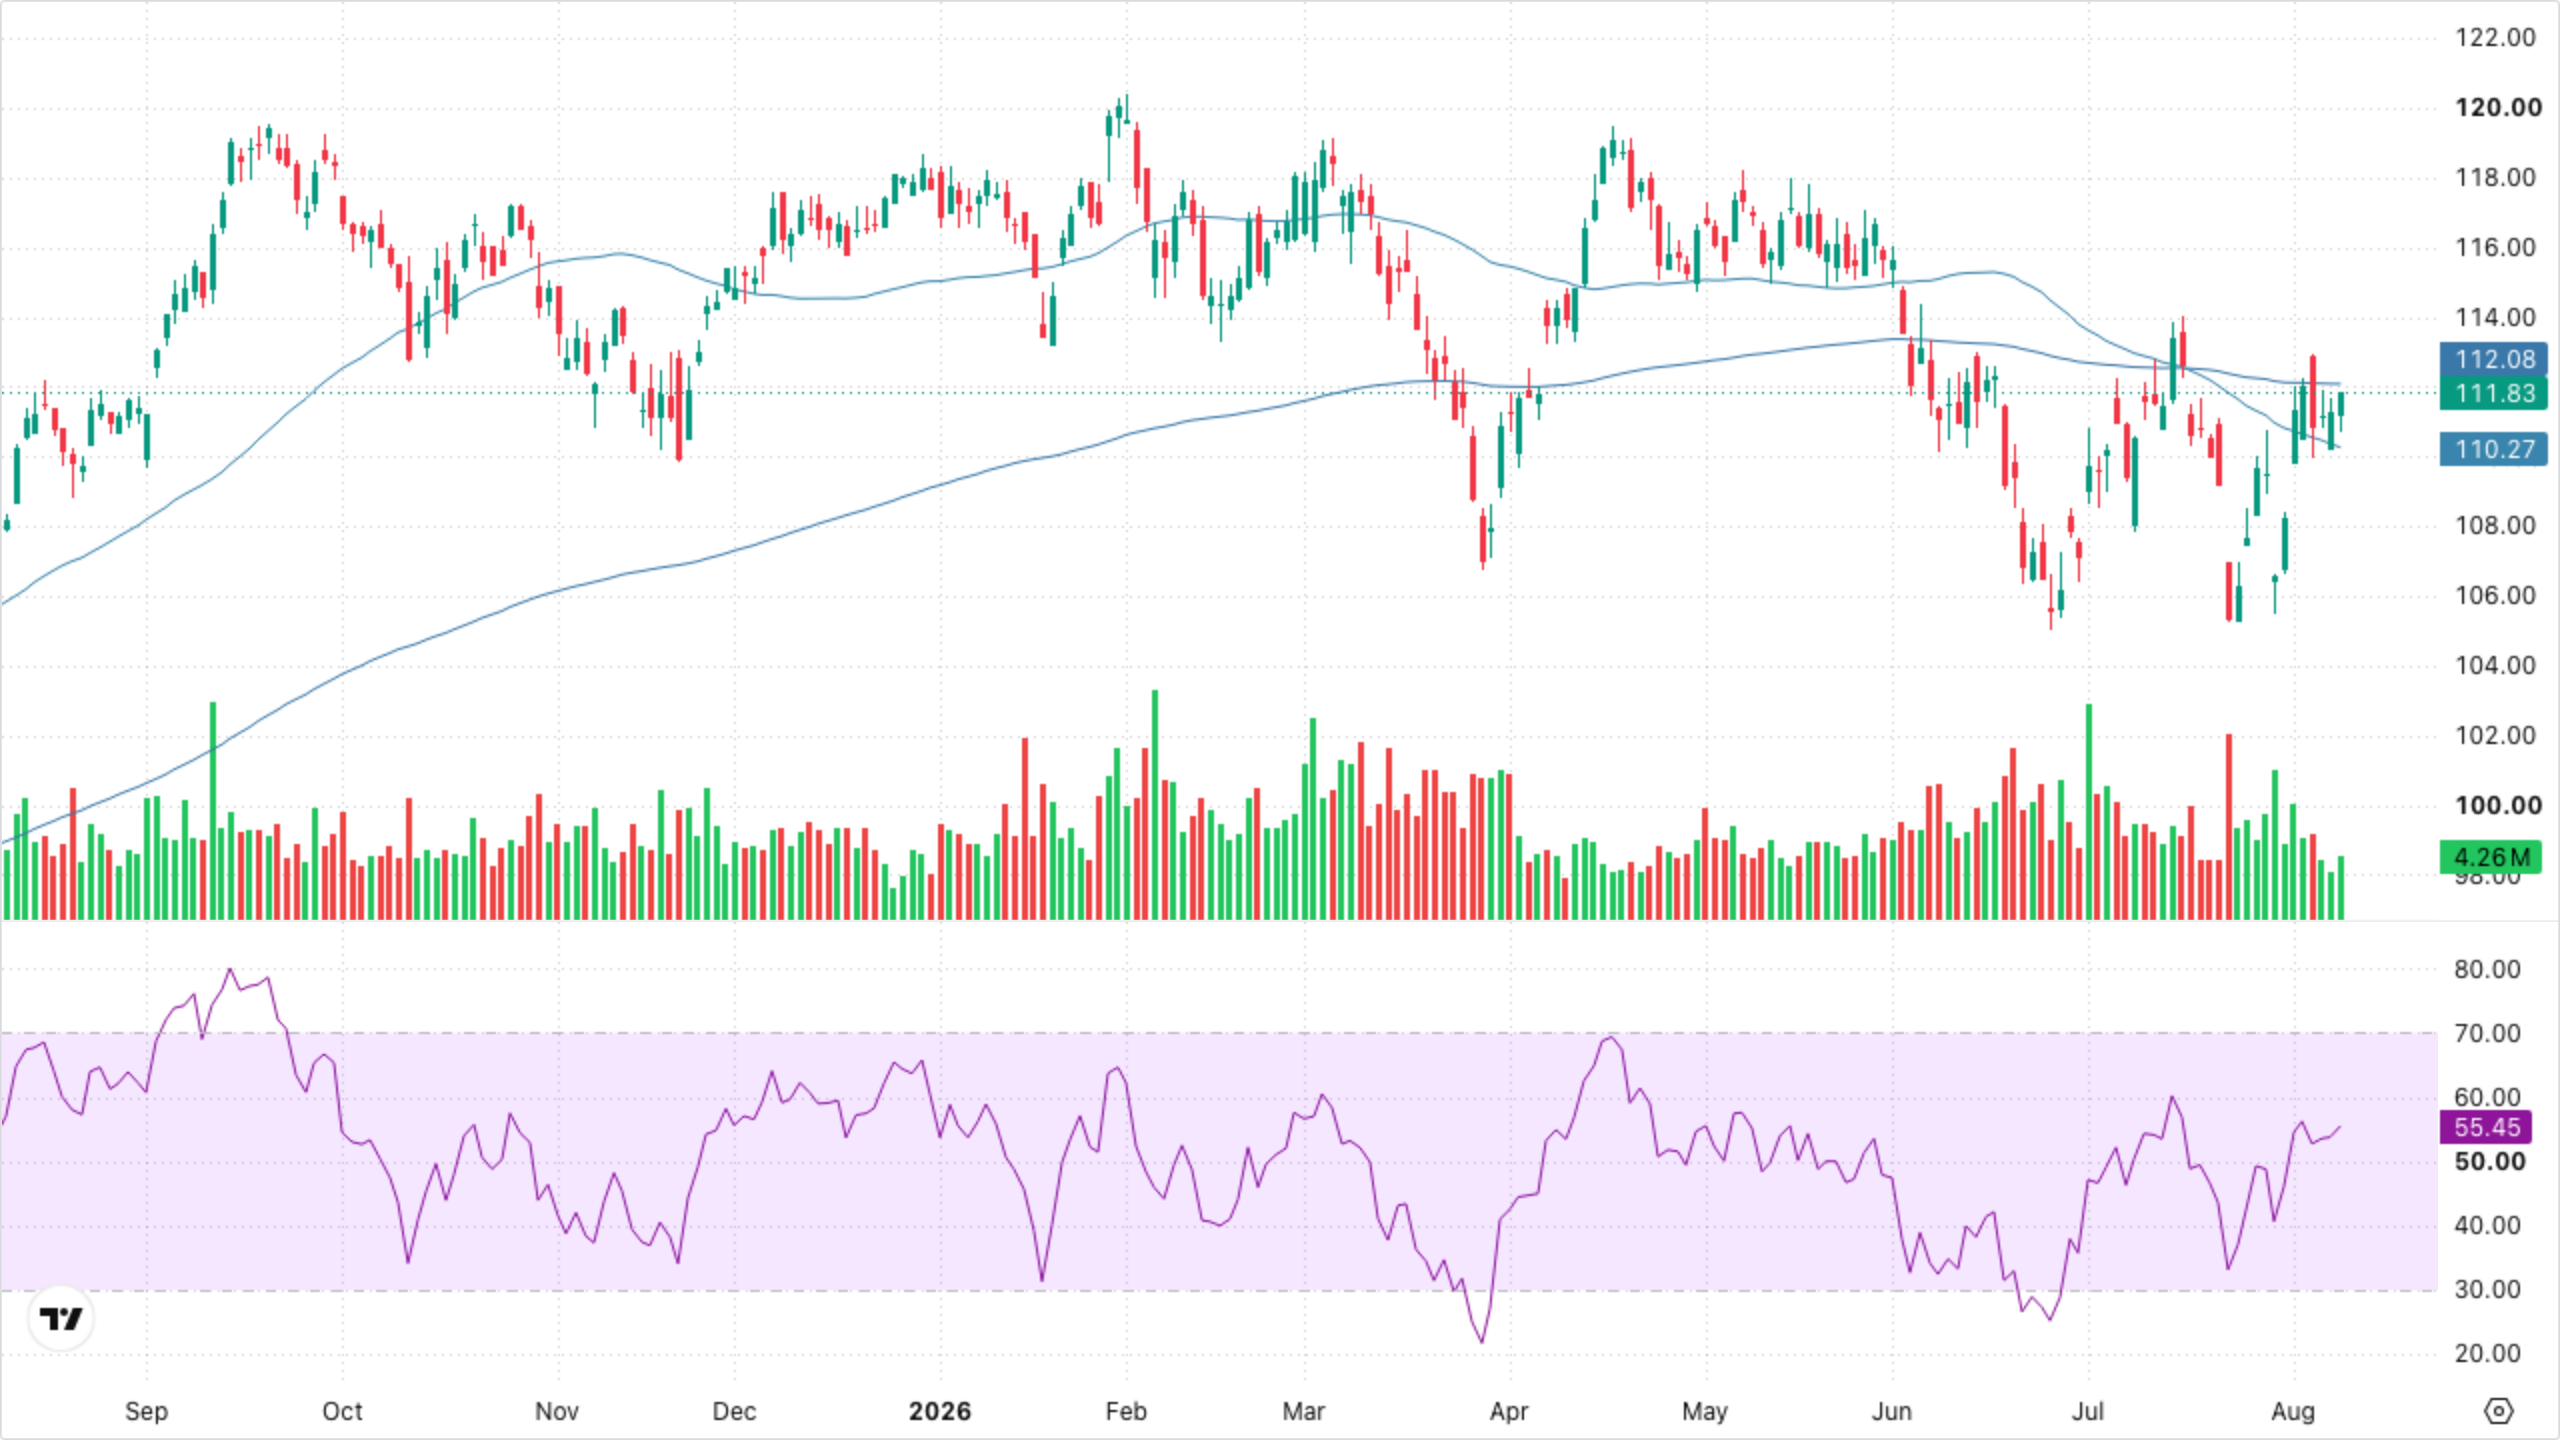Viewport: 2560px width, 1440px height.
Task: Click the 106.00 price scale label
Action: tap(2496, 595)
